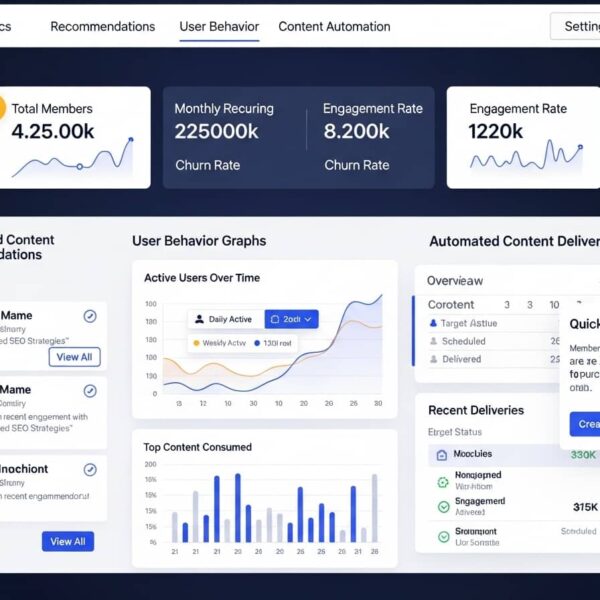Toggle check on first Mame card
Screen dimensions: 600x600
pyautogui.click(x=90, y=316)
